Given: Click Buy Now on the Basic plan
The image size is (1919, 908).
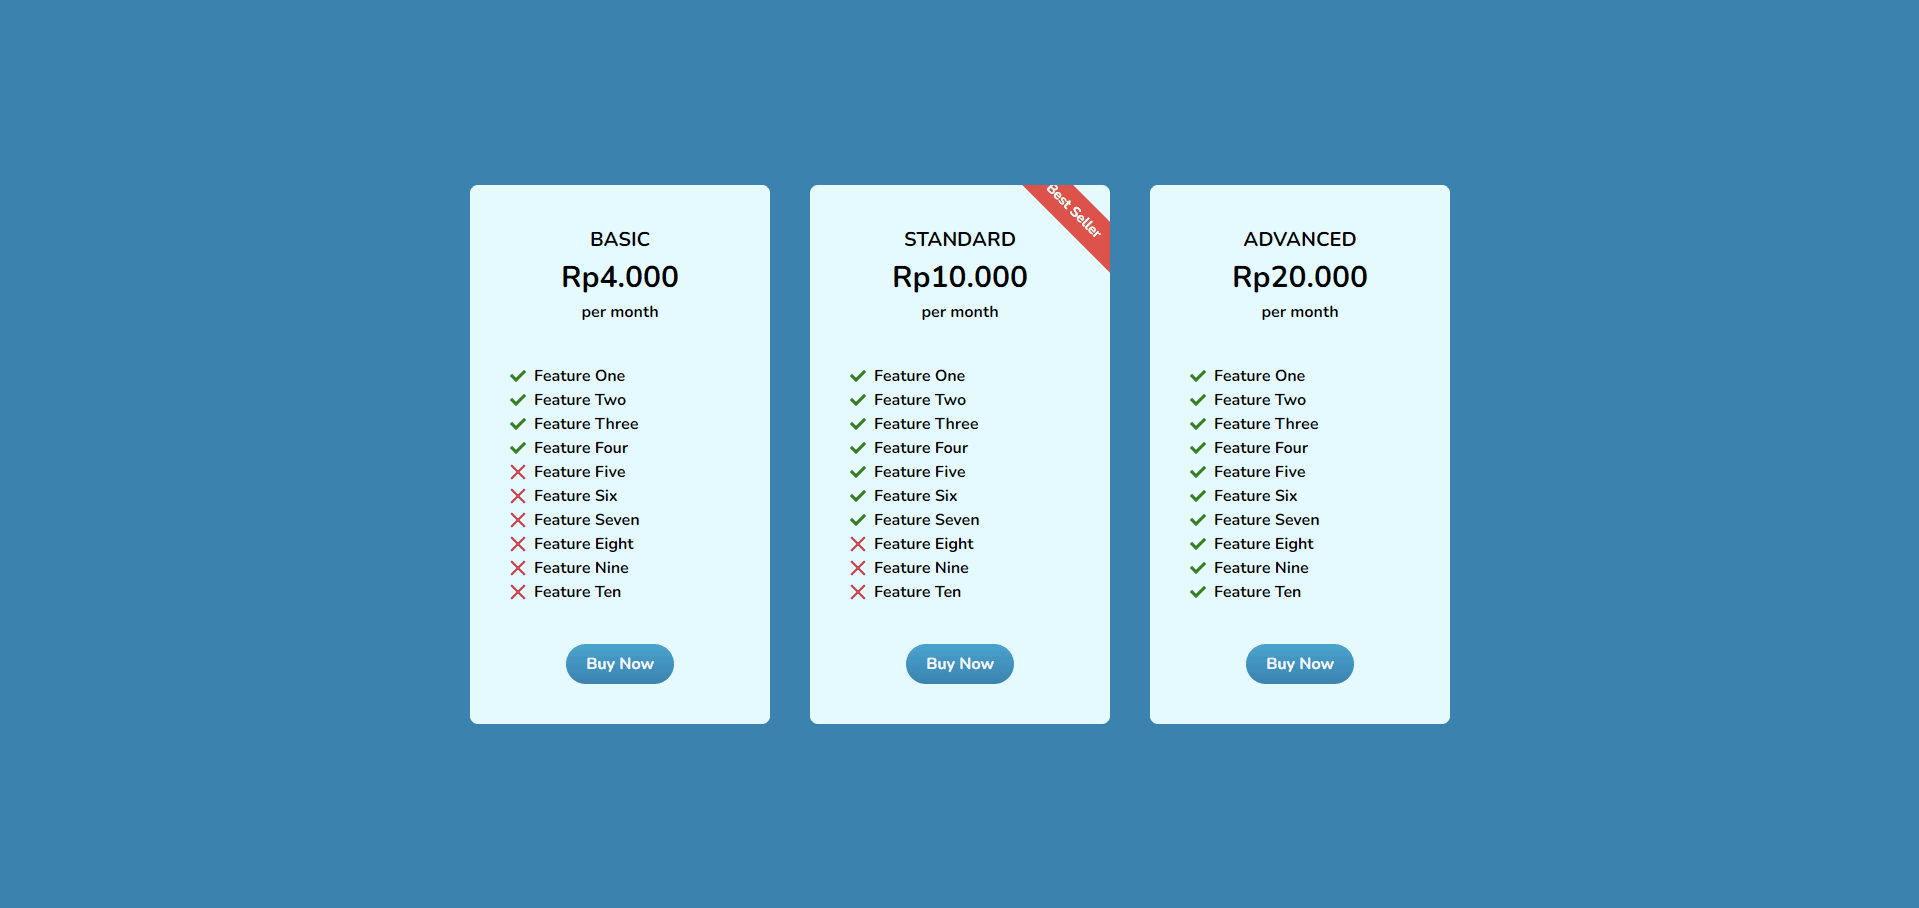Looking at the screenshot, I should (x=619, y=663).
